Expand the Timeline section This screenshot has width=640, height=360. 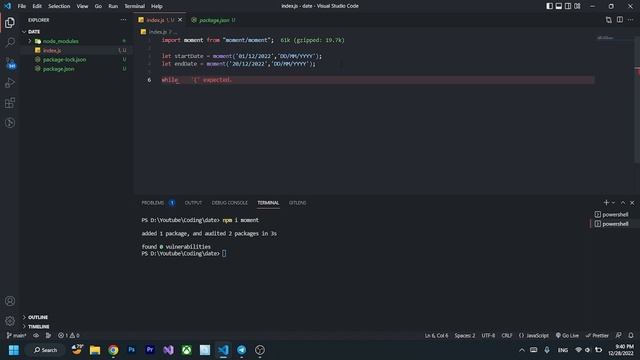click(x=76, y=327)
